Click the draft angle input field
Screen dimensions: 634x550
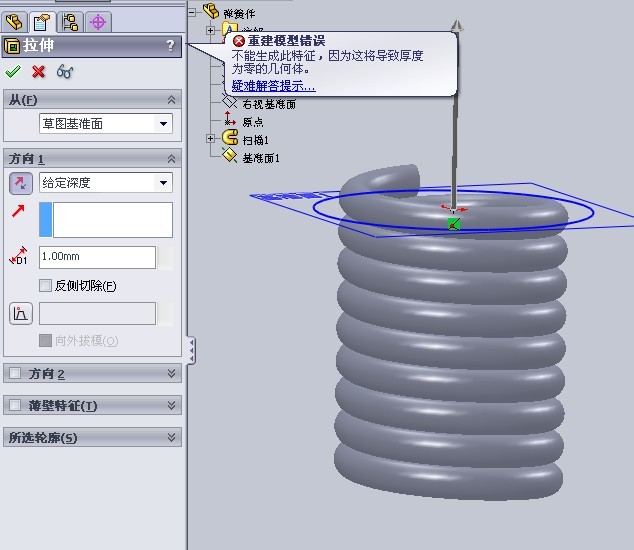coord(97,313)
